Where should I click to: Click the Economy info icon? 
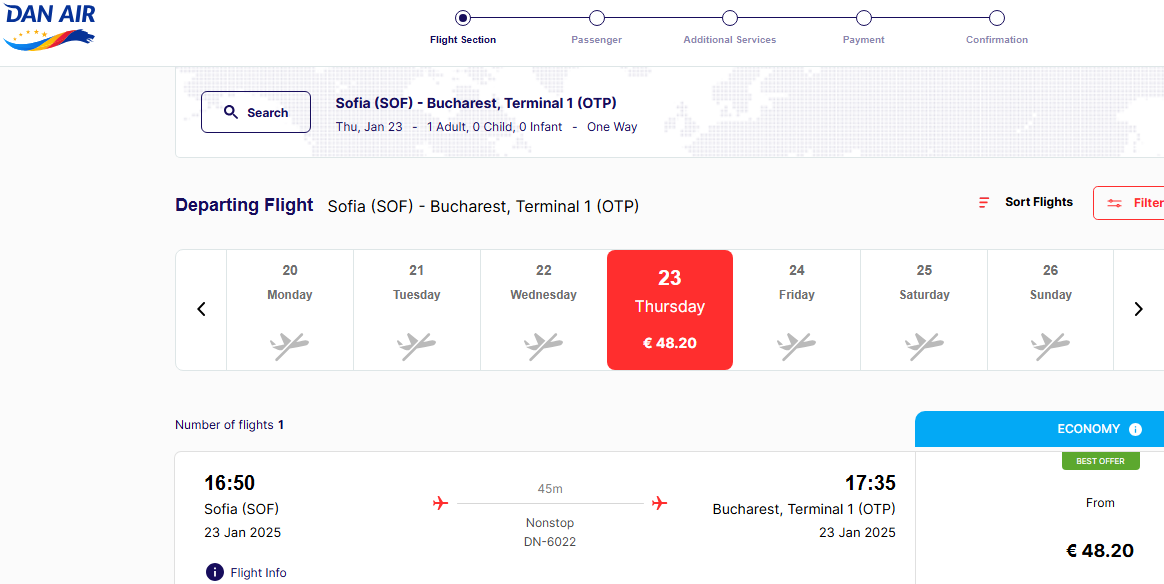coord(1135,430)
